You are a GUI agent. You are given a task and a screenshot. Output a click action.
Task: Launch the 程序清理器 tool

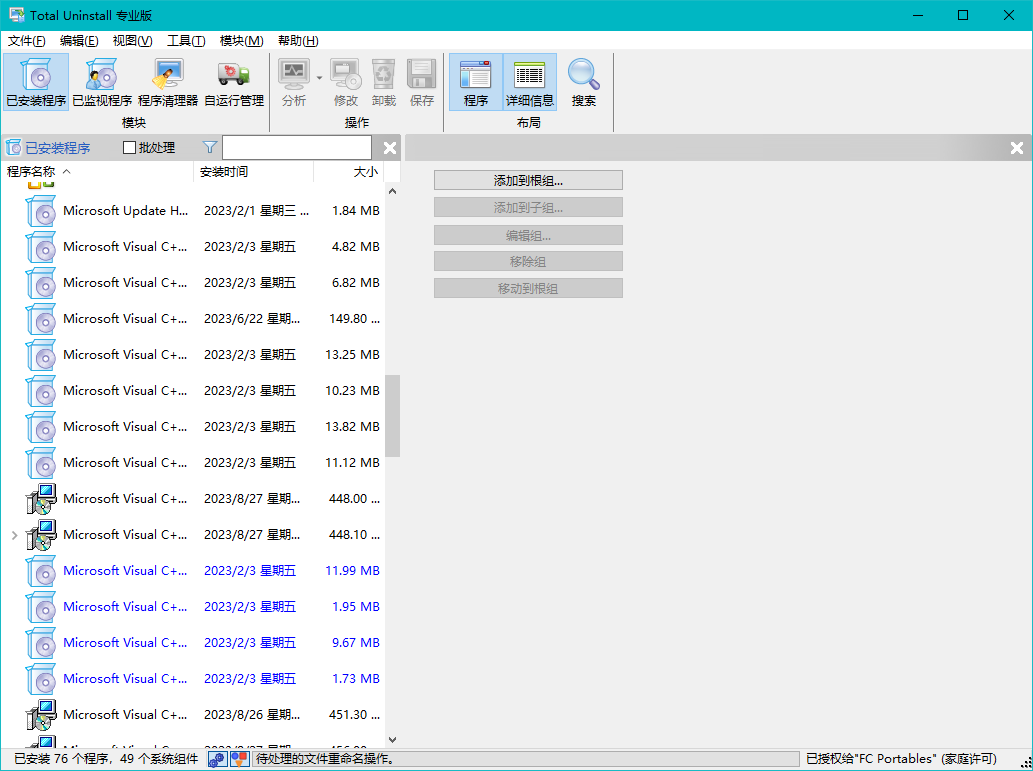coord(168,82)
